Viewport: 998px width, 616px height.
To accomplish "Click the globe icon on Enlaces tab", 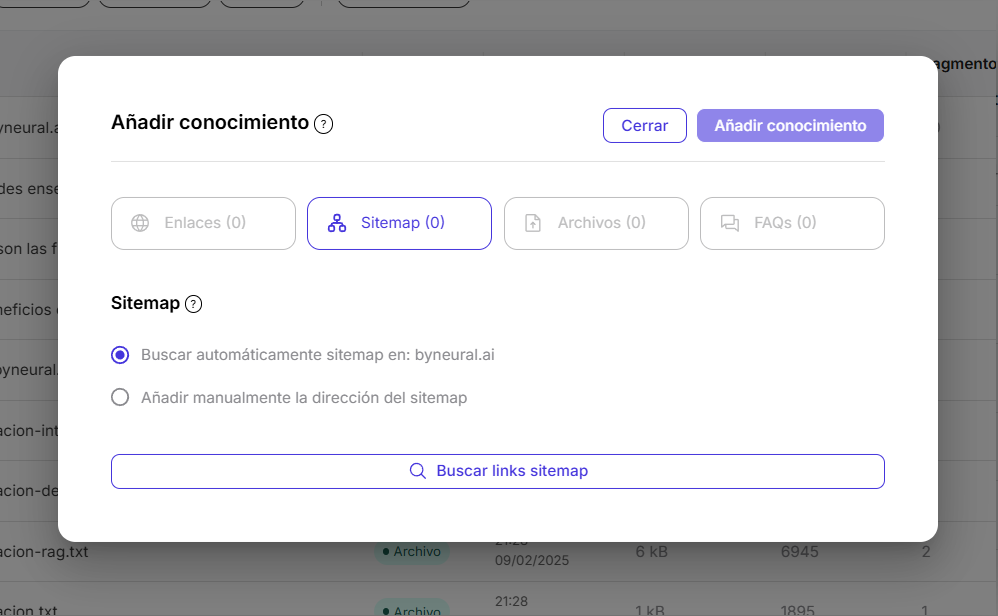I will click(x=141, y=223).
